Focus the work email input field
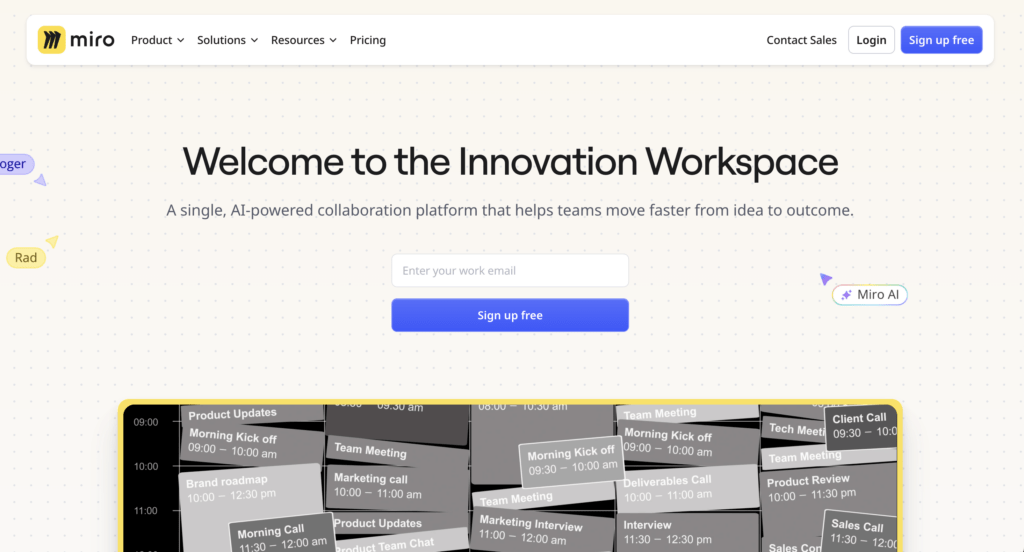The image size is (1024, 552). tap(509, 270)
